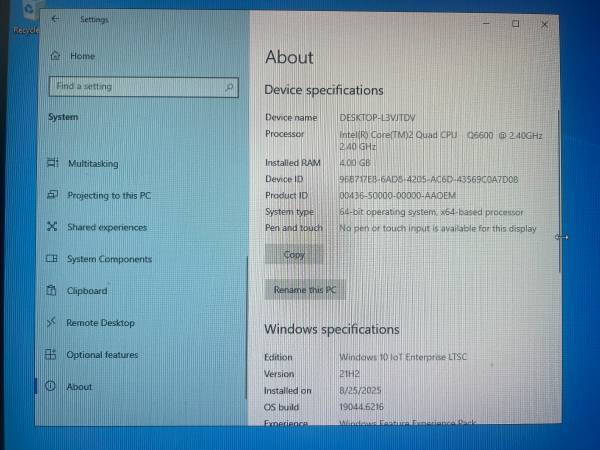
Task: Click the Shared experiences icon
Action: (x=52, y=227)
